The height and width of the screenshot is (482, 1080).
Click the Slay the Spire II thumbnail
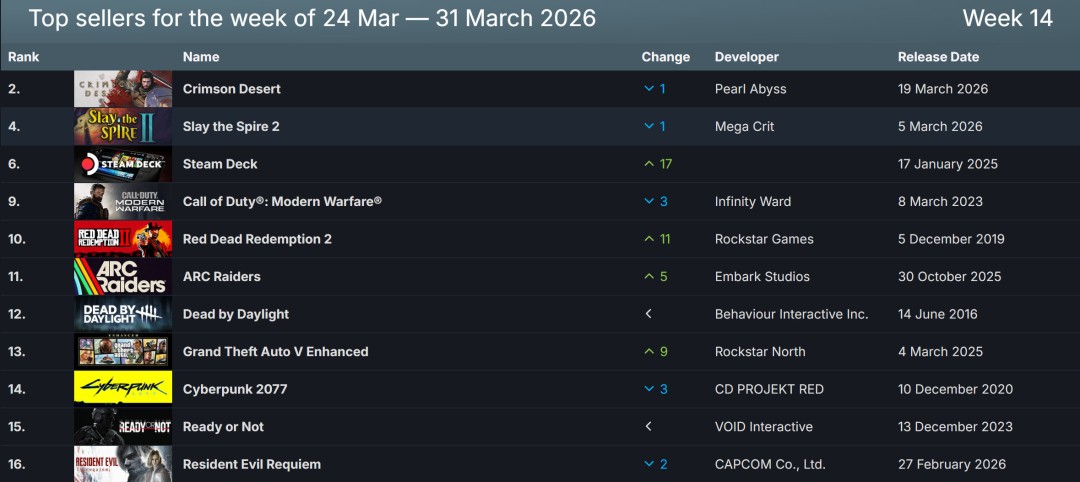coord(123,127)
